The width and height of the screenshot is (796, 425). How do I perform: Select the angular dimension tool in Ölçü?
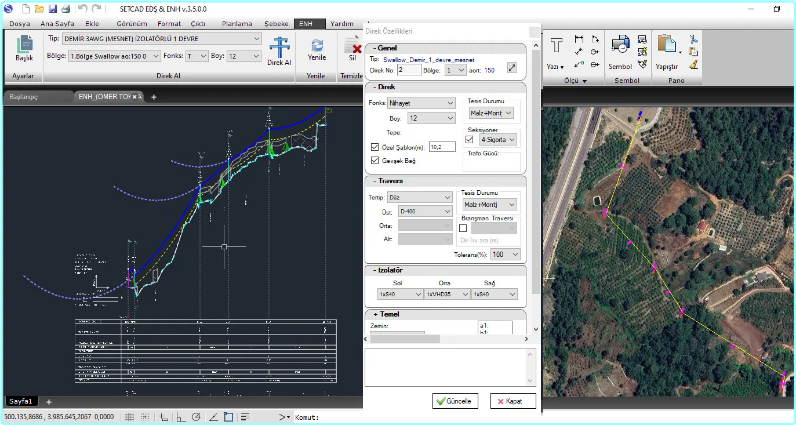pyautogui.click(x=595, y=39)
